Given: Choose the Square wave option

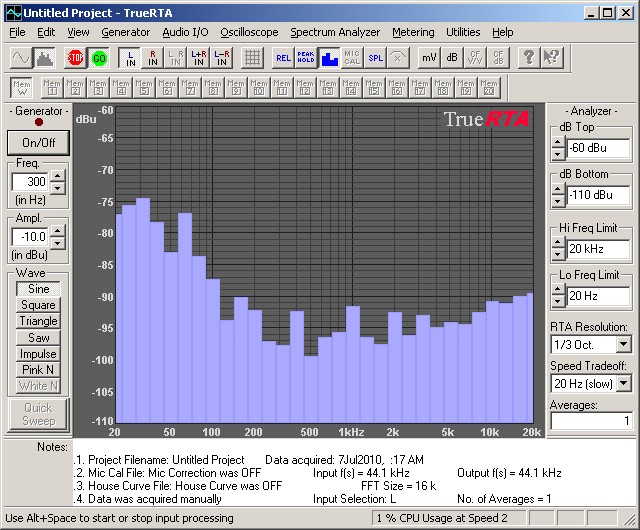Looking at the screenshot, I should pyautogui.click(x=38, y=305).
